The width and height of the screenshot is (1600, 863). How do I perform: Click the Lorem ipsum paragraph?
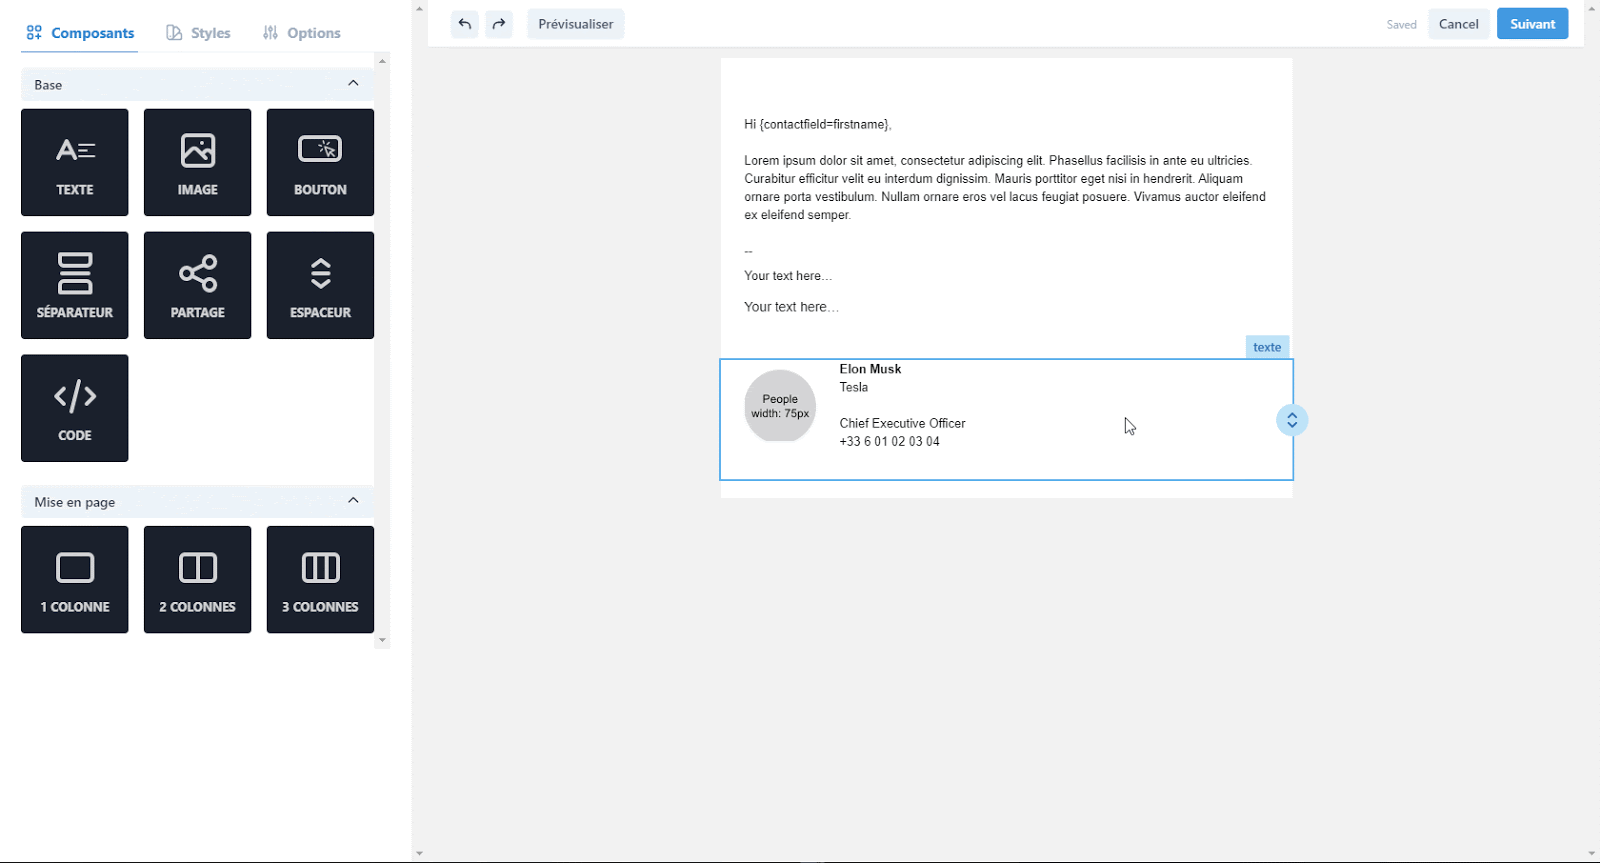click(1005, 187)
